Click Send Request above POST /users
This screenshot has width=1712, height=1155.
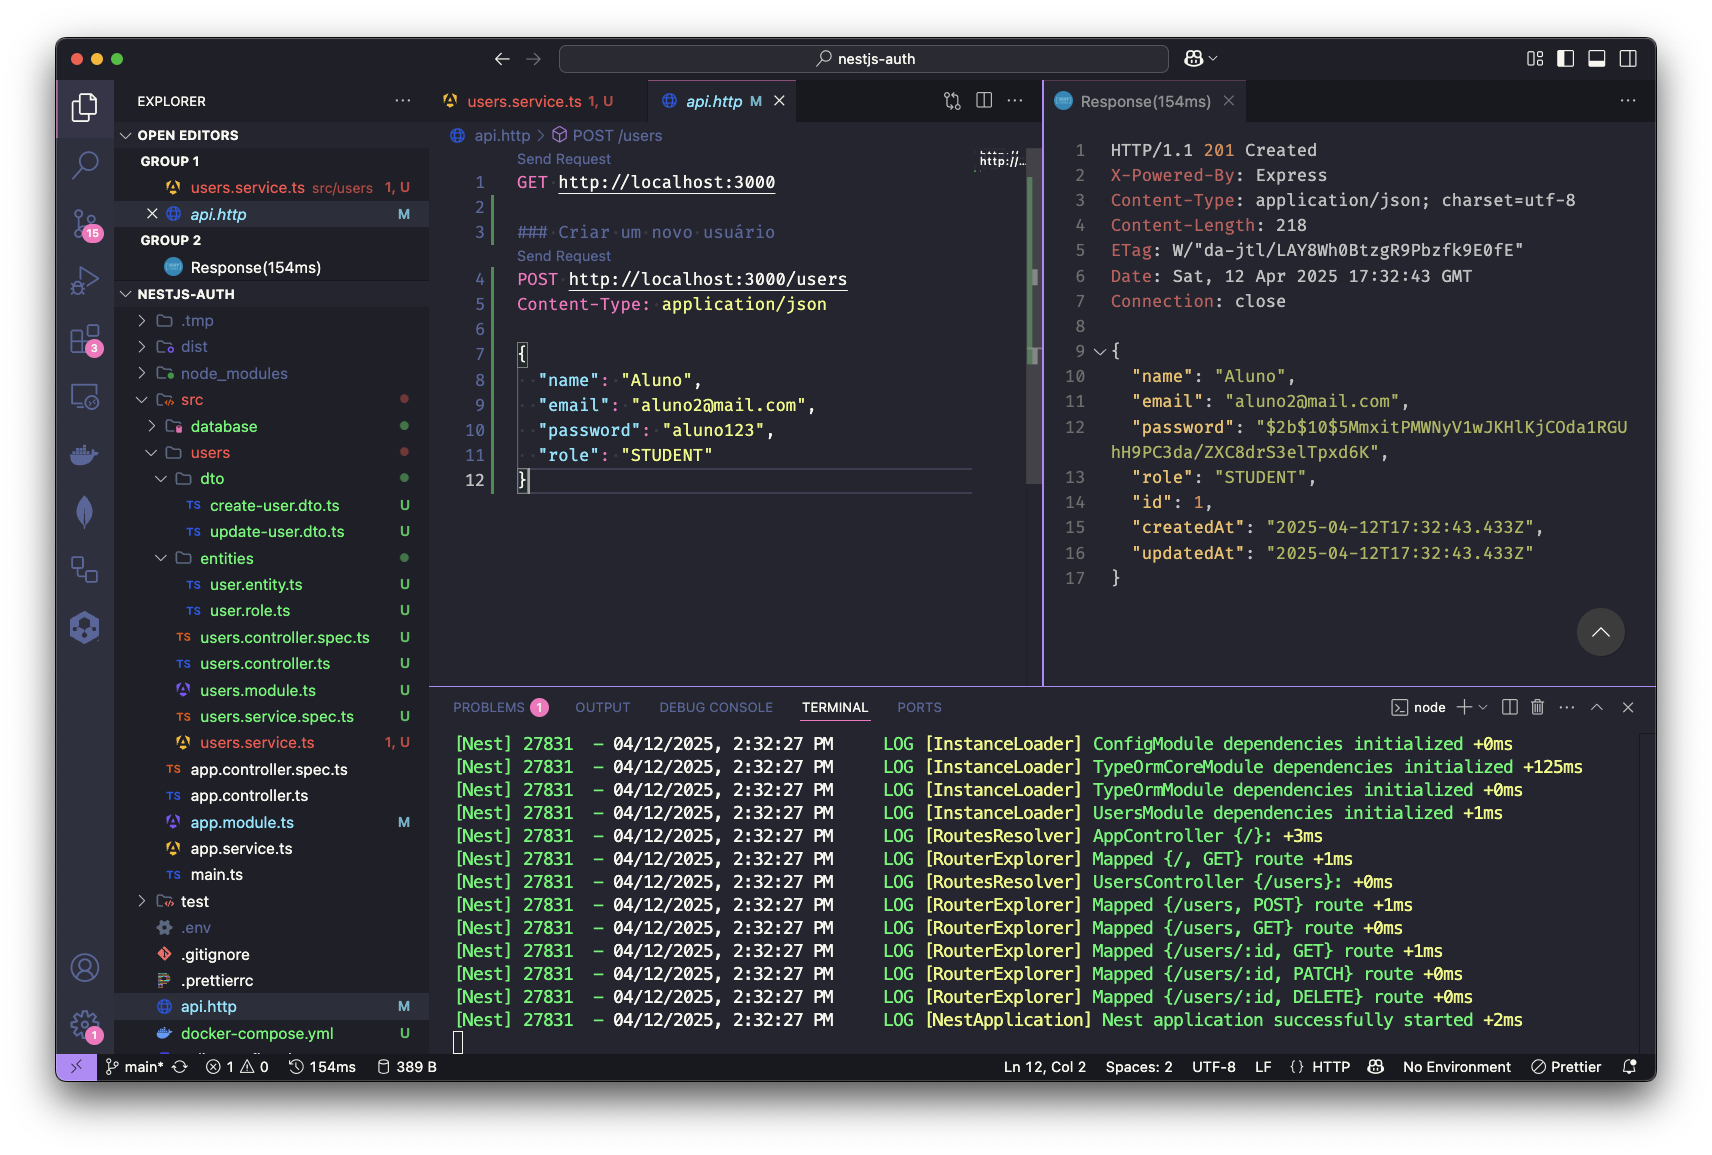564,256
